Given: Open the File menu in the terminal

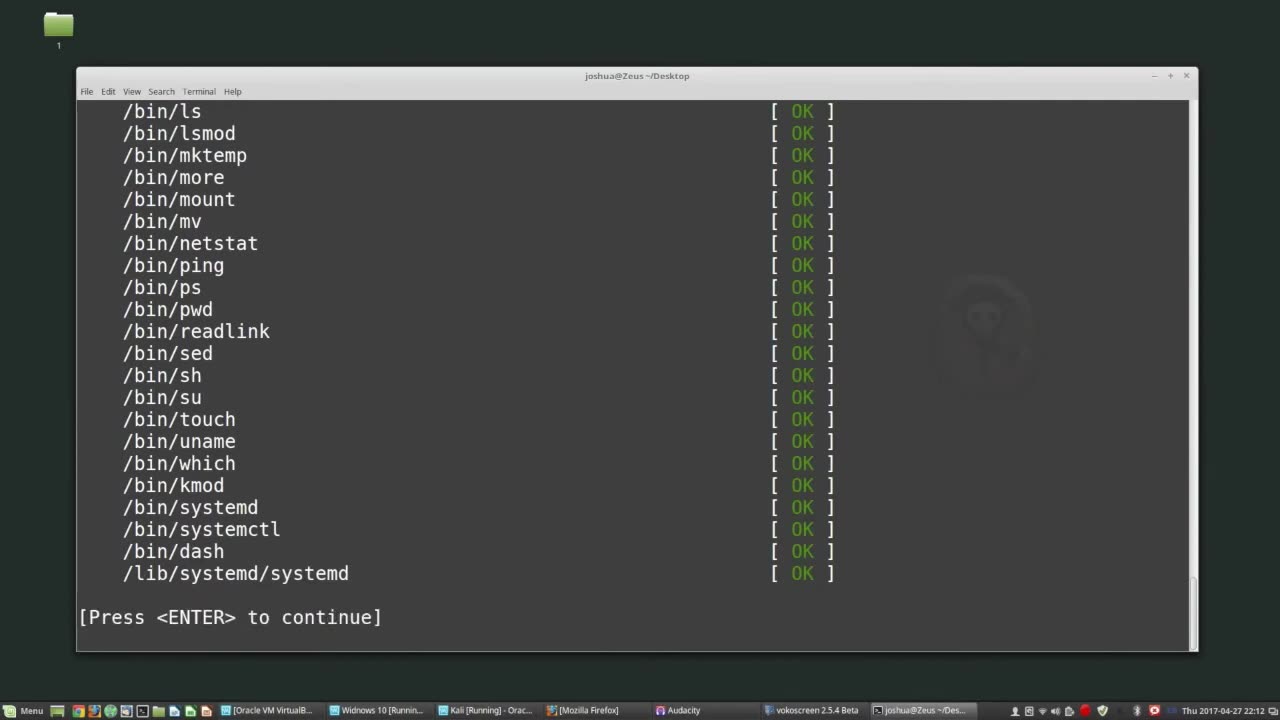Looking at the screenshot, I should click(x=87, y=91).
